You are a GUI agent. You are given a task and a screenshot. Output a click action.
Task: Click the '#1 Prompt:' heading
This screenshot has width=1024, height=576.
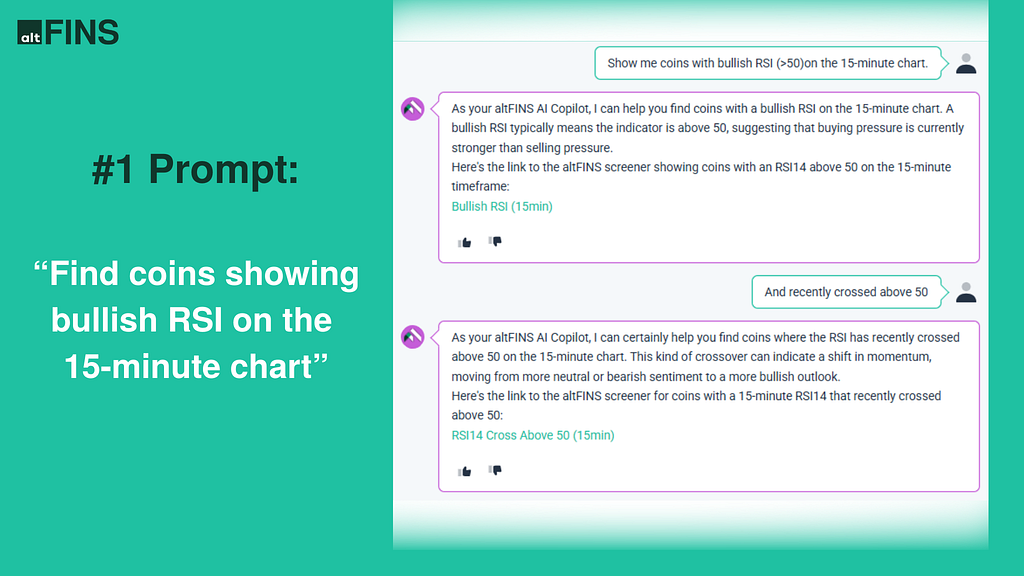(x=195, y=169)
